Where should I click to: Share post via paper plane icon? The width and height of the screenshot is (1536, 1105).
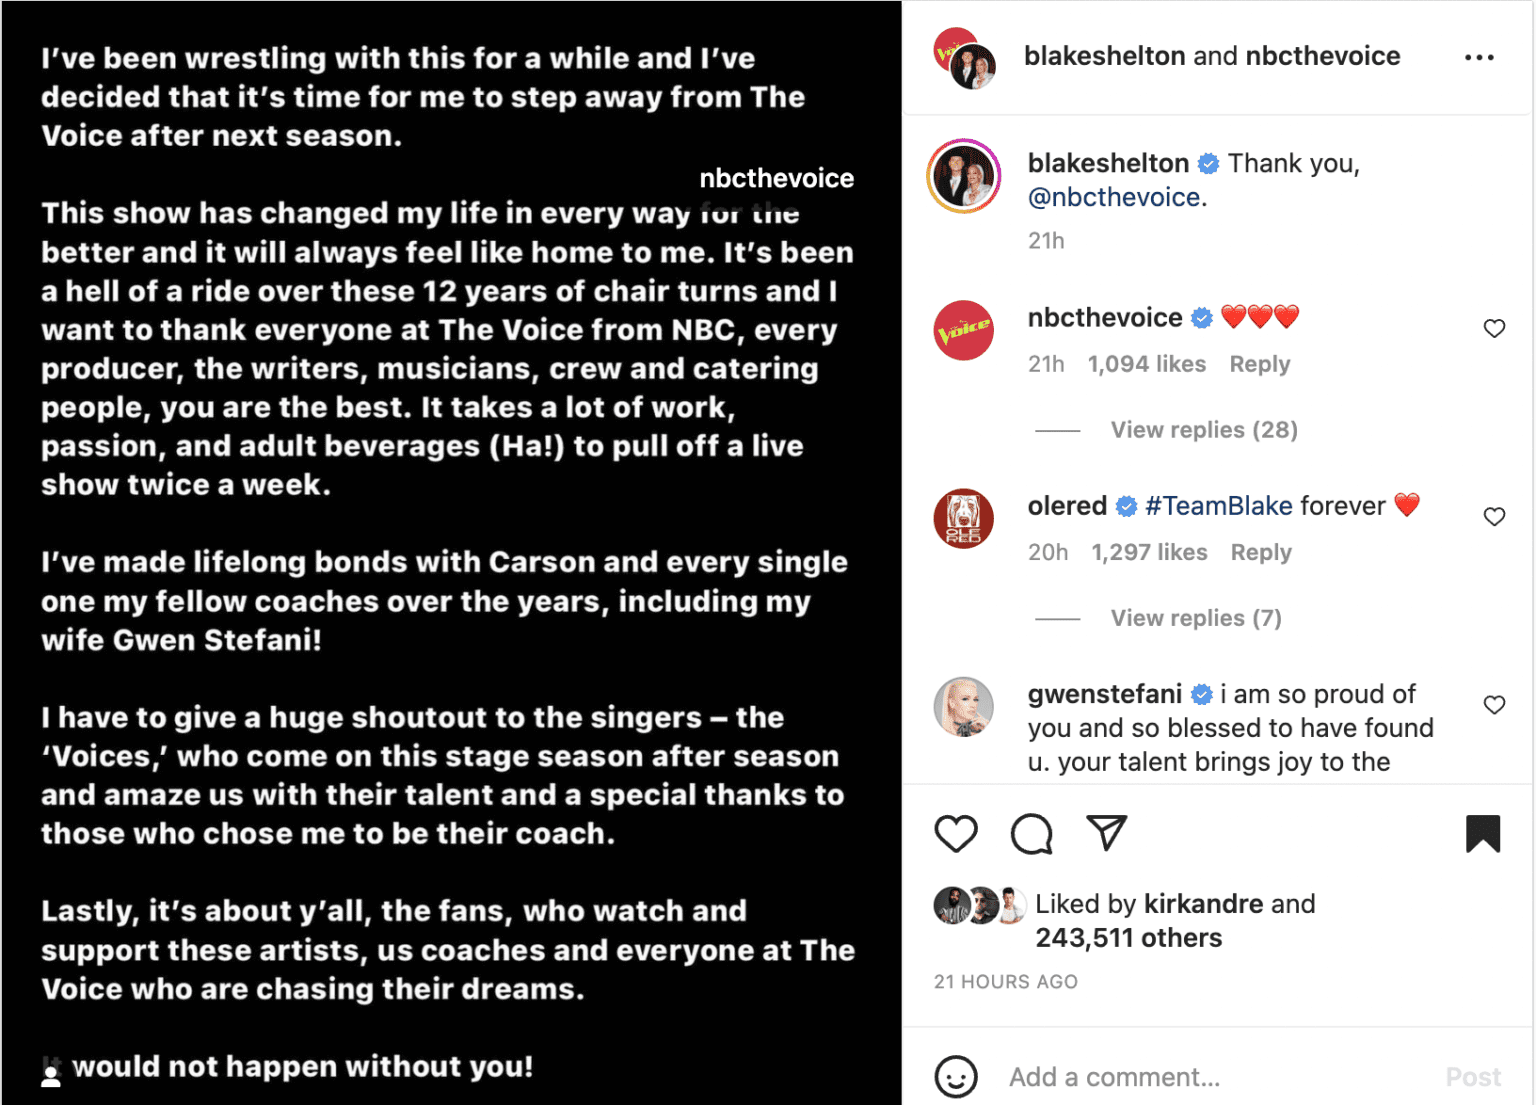point(1106,833)
